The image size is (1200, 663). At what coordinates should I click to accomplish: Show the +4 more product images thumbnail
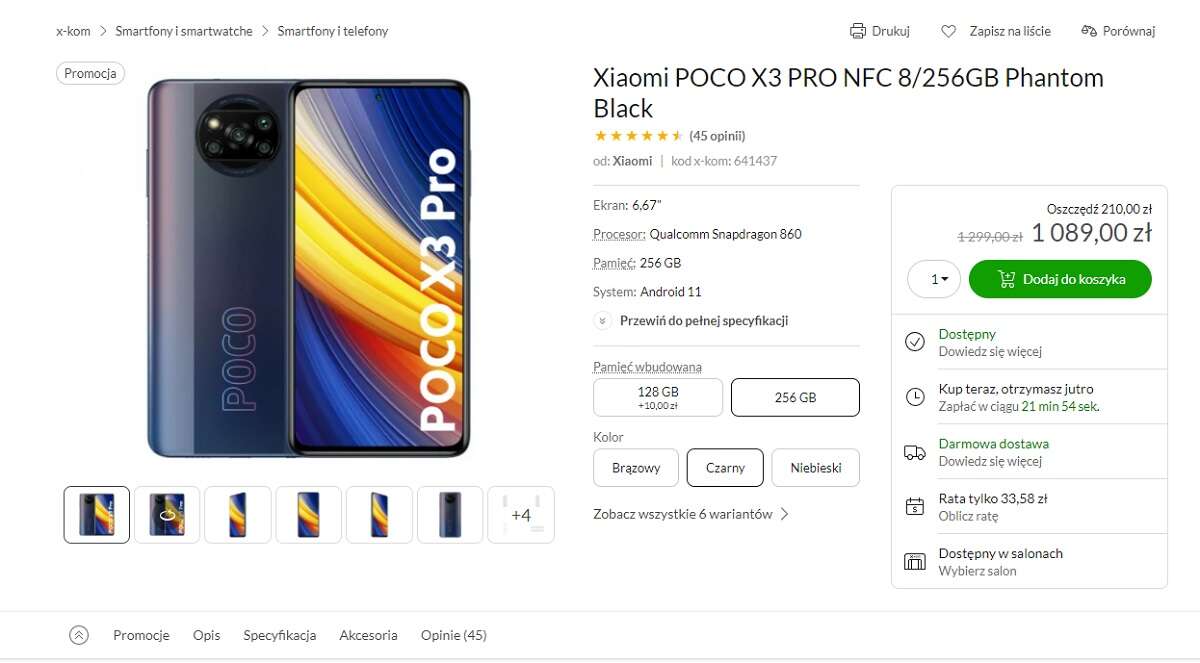tap(521, 515)
